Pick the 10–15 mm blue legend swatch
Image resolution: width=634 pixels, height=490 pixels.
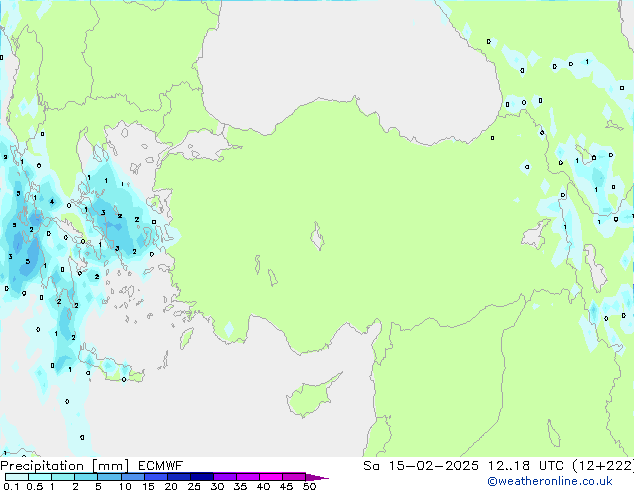tap(132, 477)
